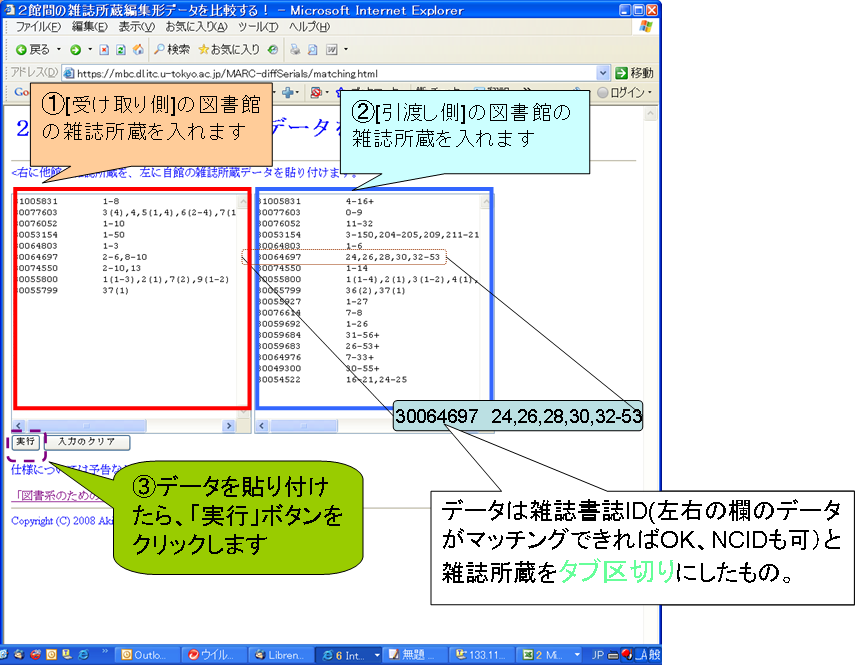This screenshot has height=665, width=855.
Task: Click the JP language indicator in taskbar
Action: coord(598,655)
